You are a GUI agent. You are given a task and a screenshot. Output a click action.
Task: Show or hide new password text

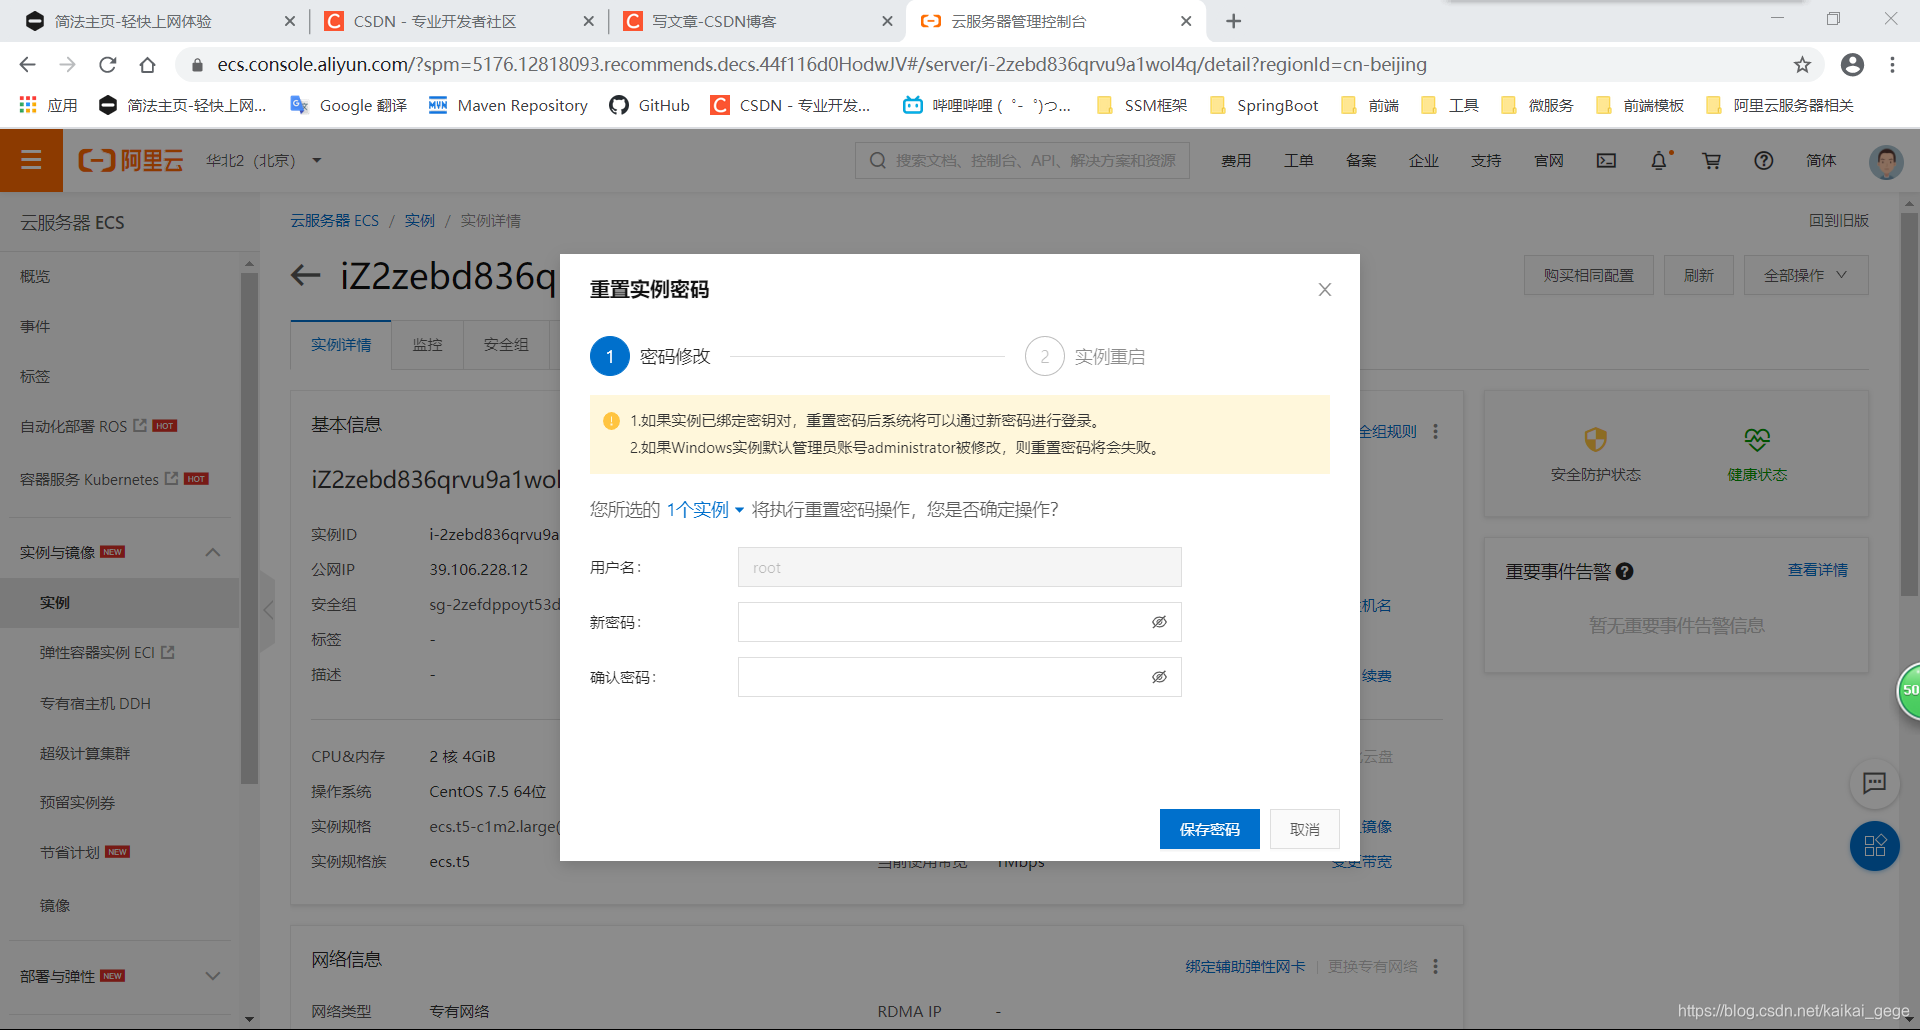1159,622
